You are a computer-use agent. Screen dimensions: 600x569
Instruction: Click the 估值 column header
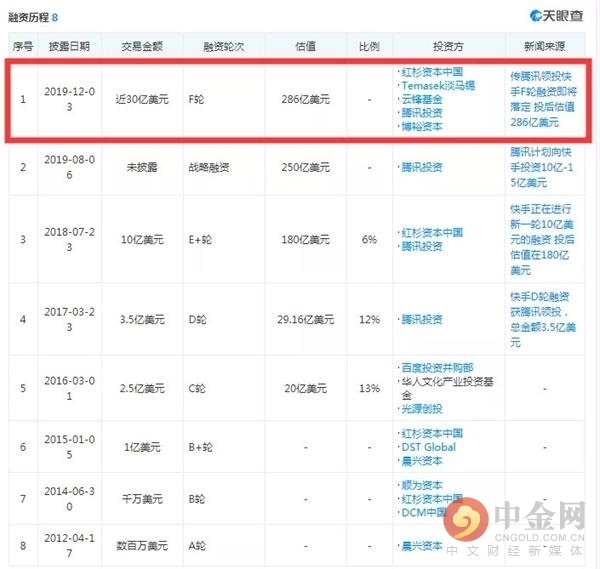[x=305, y=46]
